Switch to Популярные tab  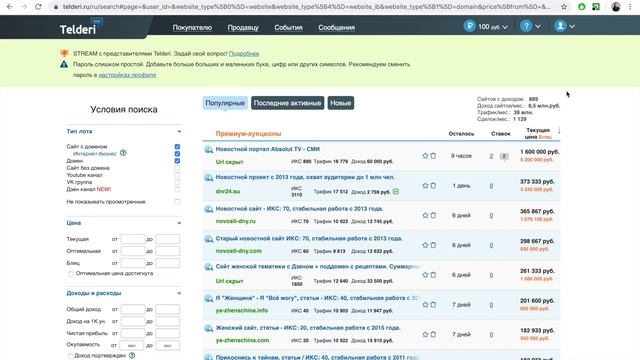click(225, 103)
